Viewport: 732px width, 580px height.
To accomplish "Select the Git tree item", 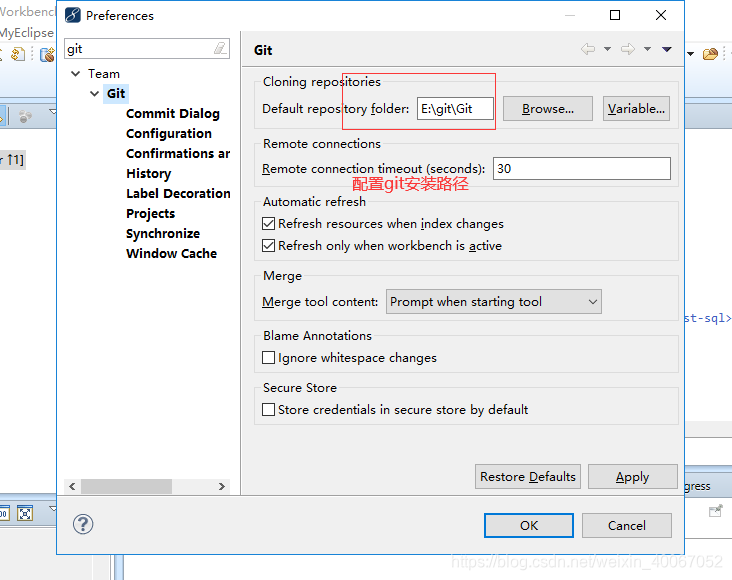I will pyautogui.click(x=116, y=93).
